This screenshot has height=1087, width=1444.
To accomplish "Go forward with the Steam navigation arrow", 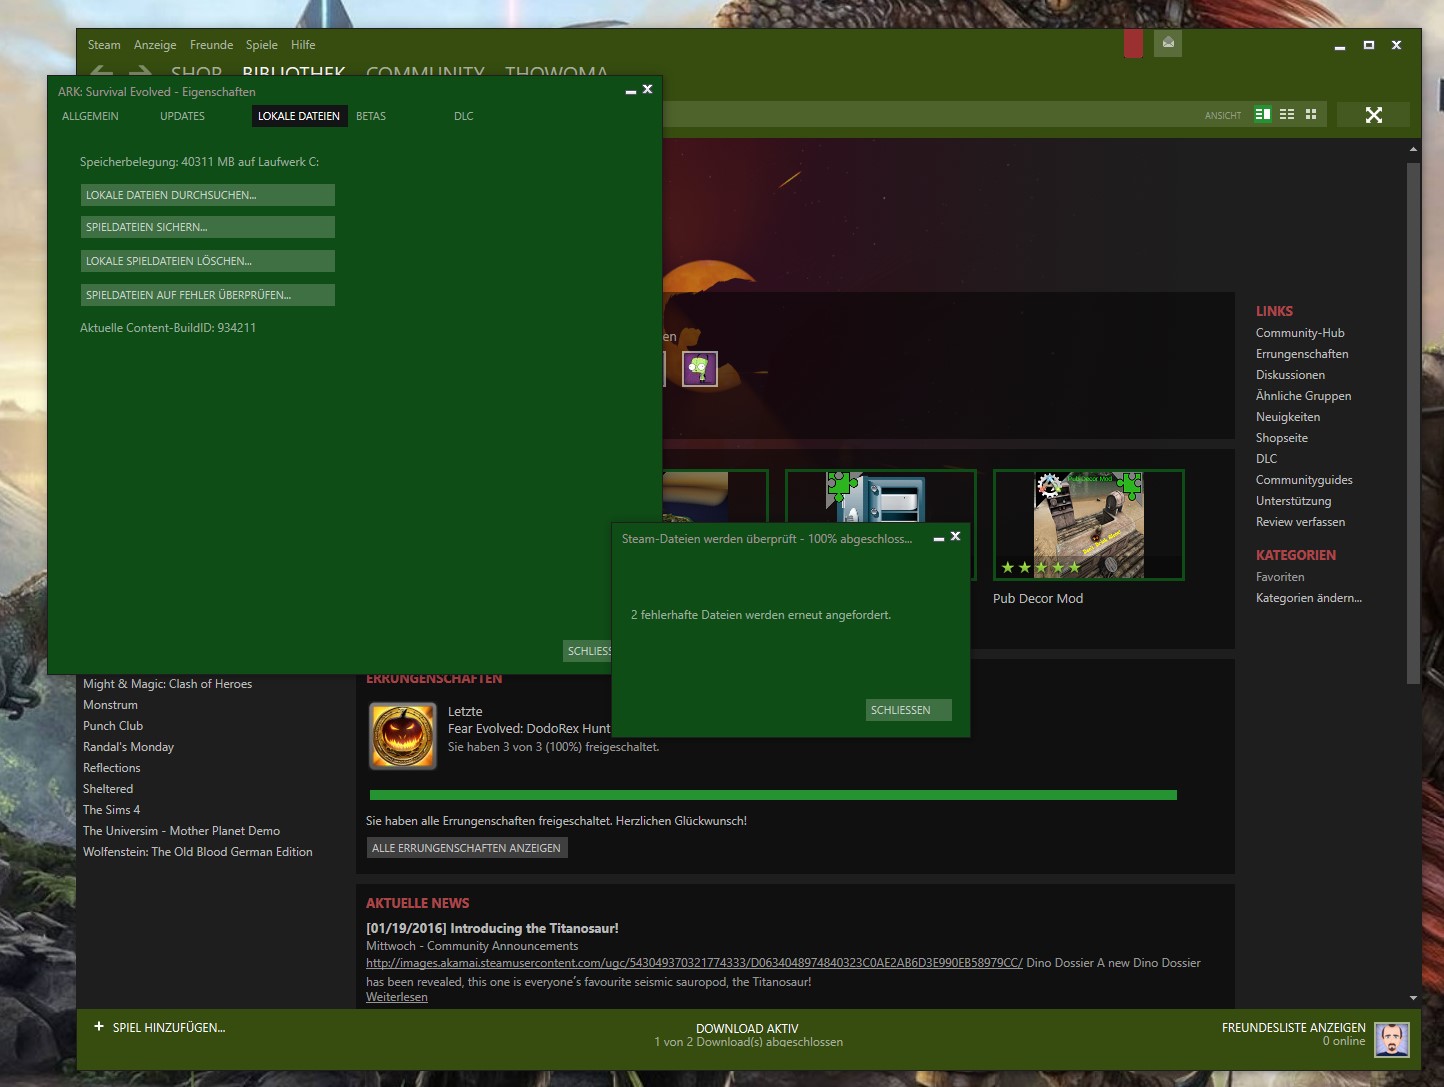I will (x=140, y=71).
